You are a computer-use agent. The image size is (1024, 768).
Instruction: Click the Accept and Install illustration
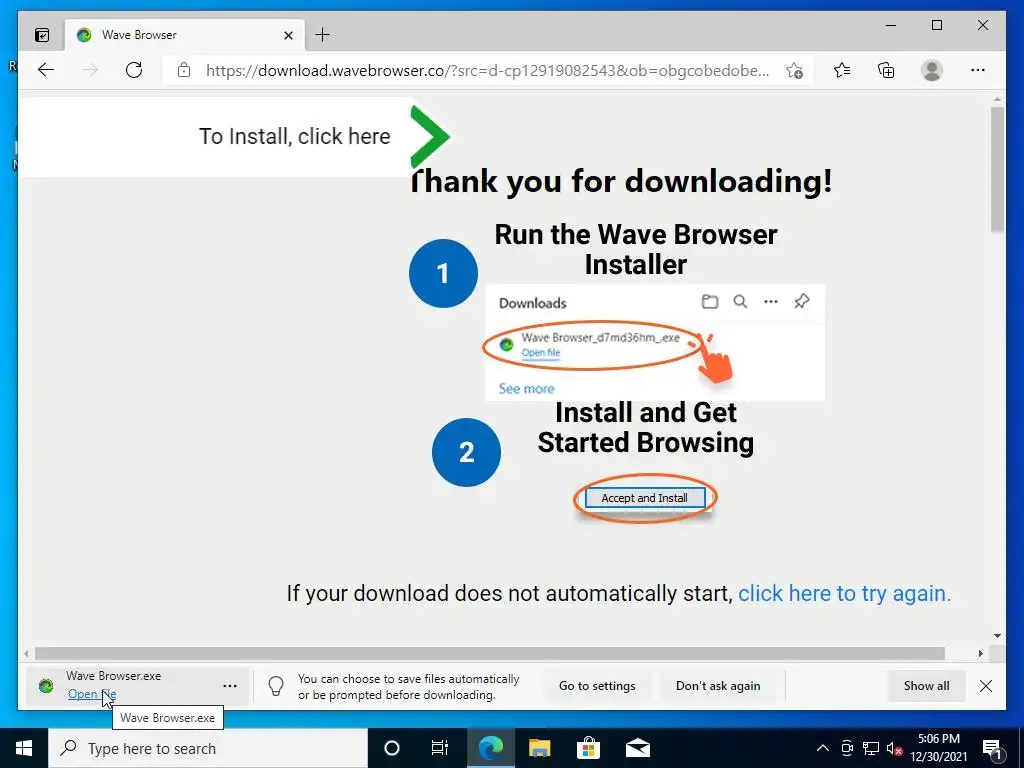pyautogui.click(x=645, y=498)
